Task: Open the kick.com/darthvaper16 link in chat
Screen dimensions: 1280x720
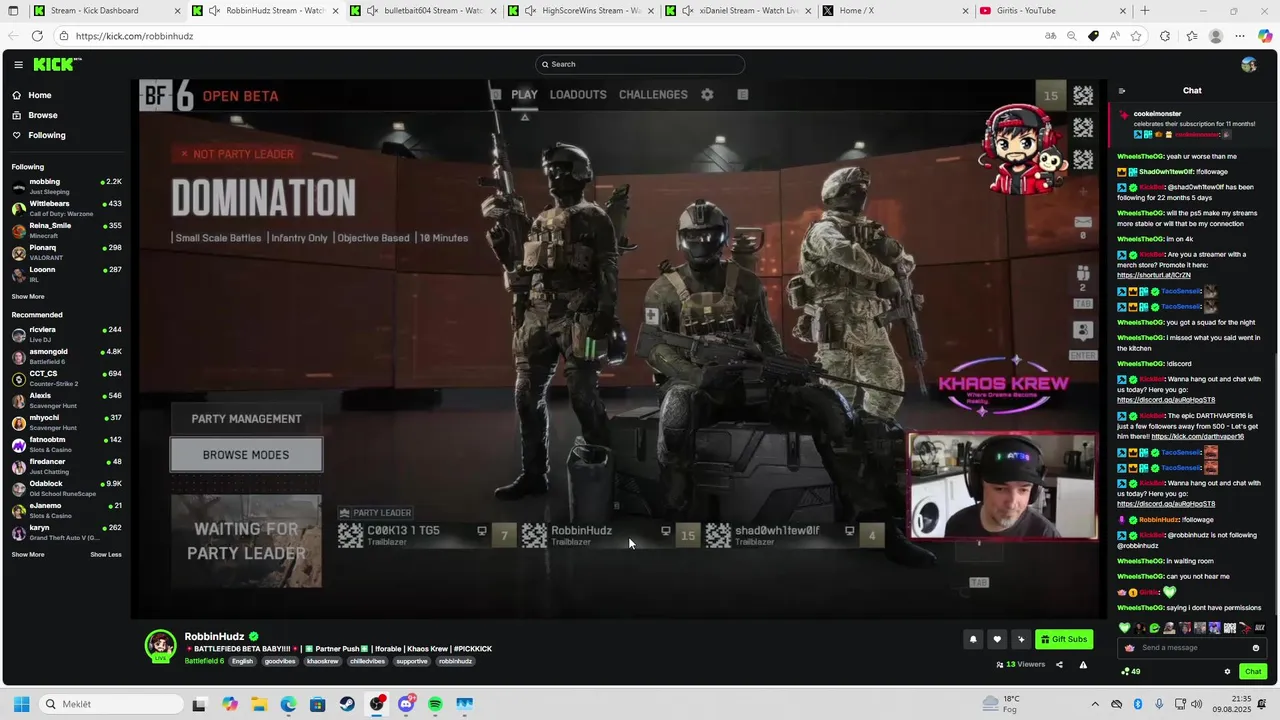Action: [x=1197, y=436]
